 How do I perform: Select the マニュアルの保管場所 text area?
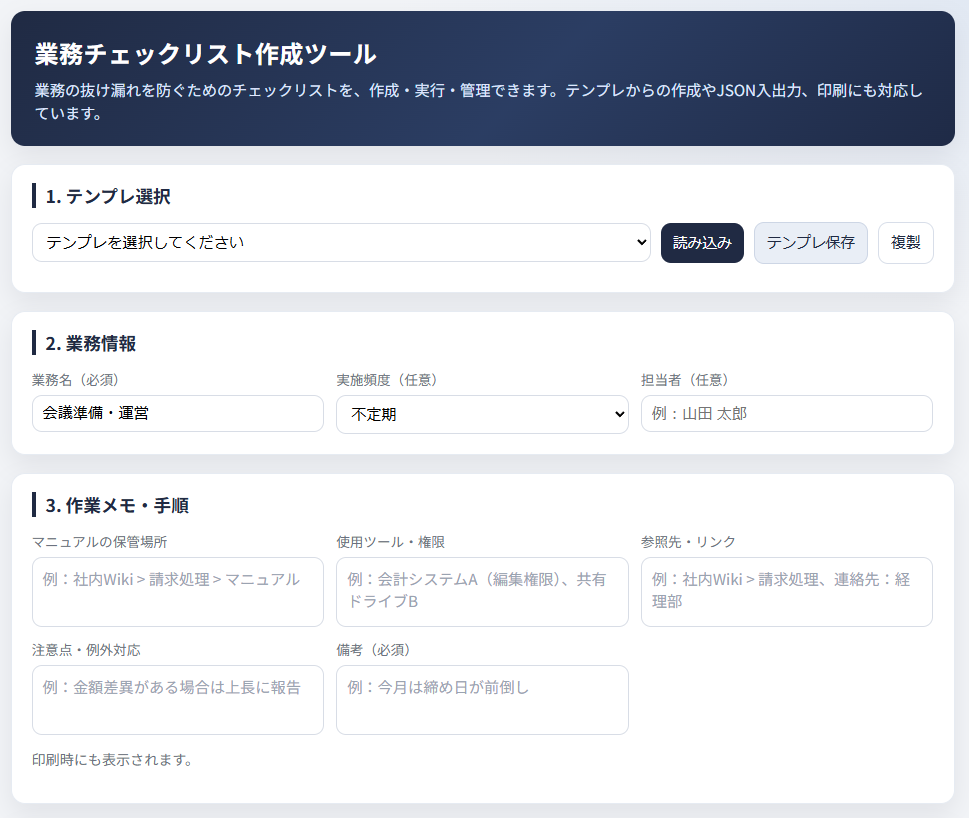pyautogui.click(x=178, y=592)
